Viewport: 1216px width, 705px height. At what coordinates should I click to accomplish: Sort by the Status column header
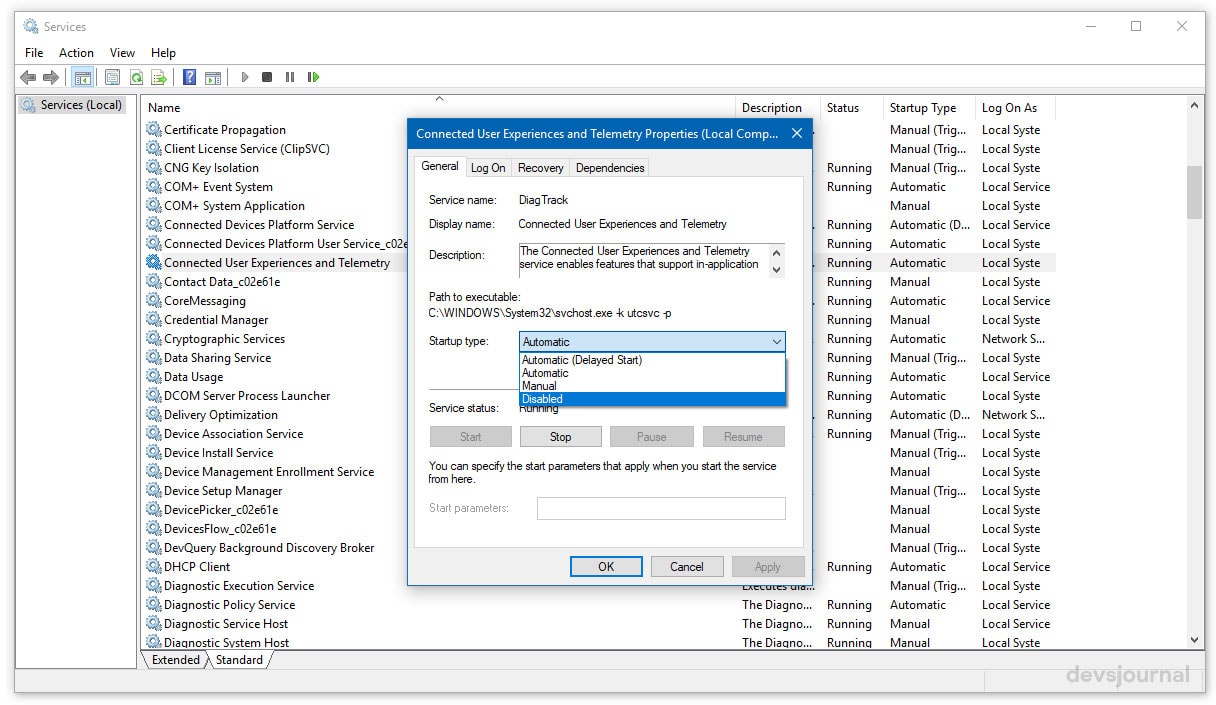click(x=852, y=108)
